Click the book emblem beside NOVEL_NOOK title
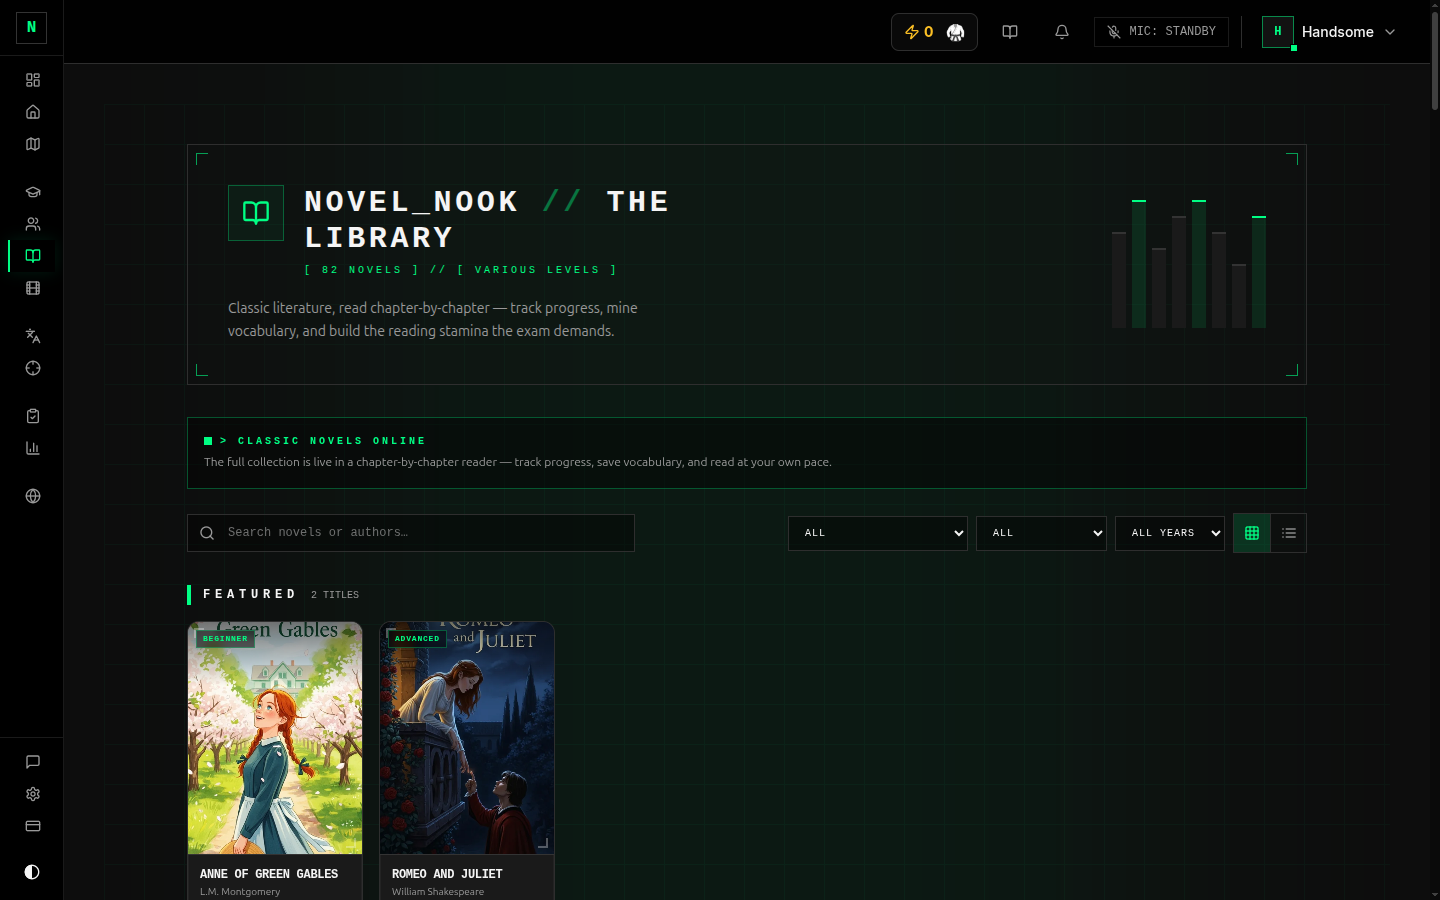Viewport: 1440px width, 900px height. (x=256, y=213)
